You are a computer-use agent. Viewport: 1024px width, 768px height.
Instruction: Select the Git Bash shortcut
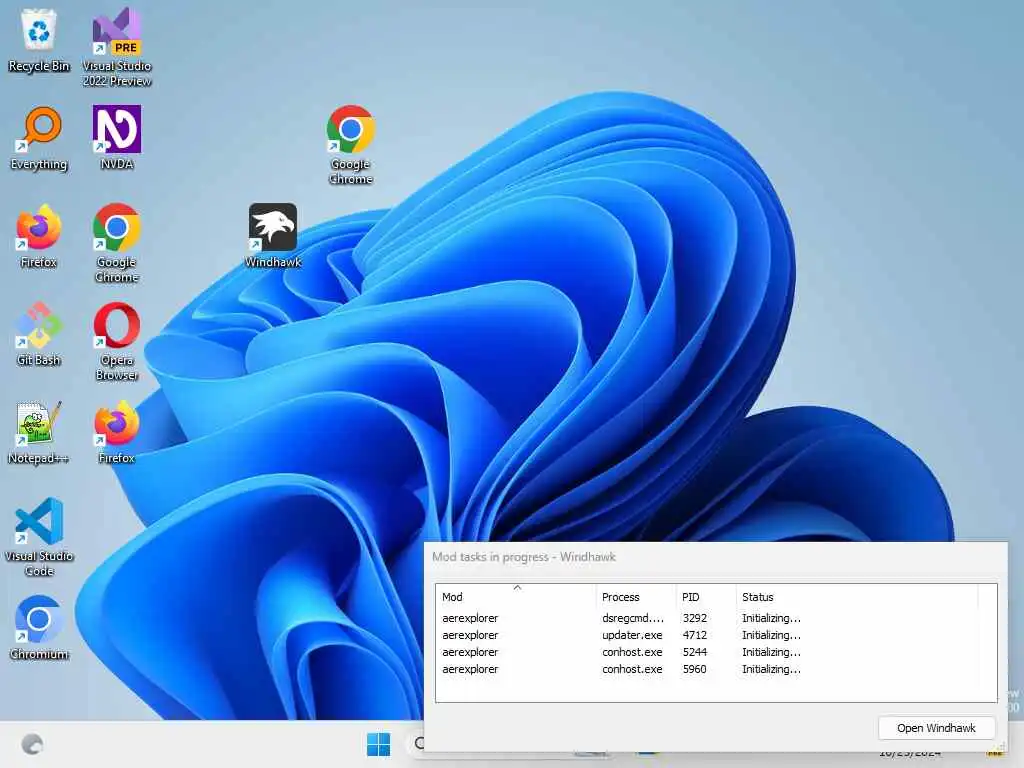pos(39,334)
